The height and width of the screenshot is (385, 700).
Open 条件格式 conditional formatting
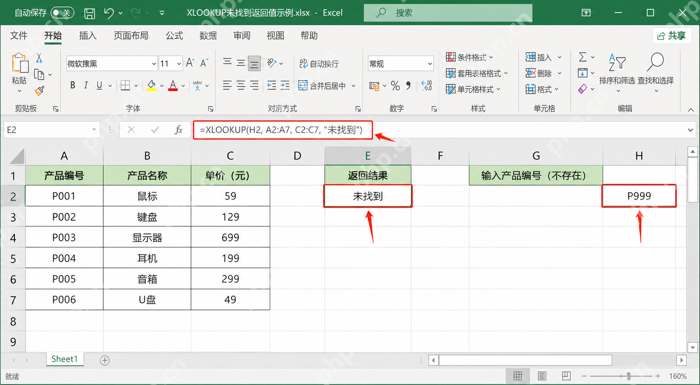[469, 57]
